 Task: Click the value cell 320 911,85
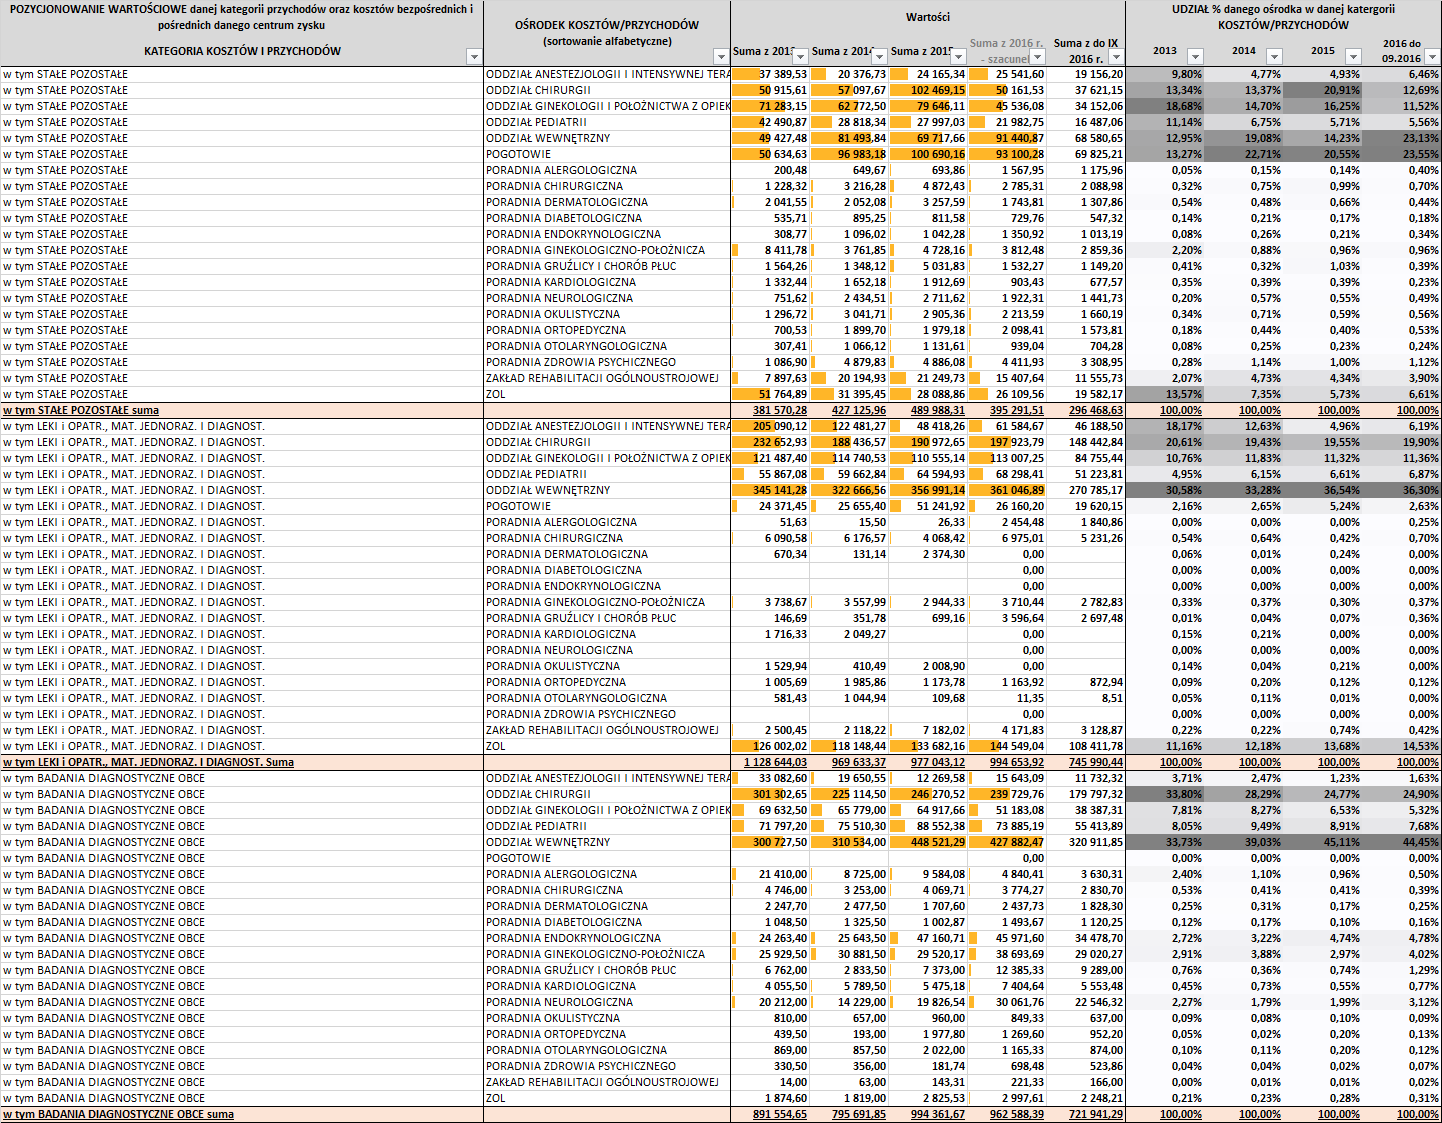click(x=1086, y=842)
